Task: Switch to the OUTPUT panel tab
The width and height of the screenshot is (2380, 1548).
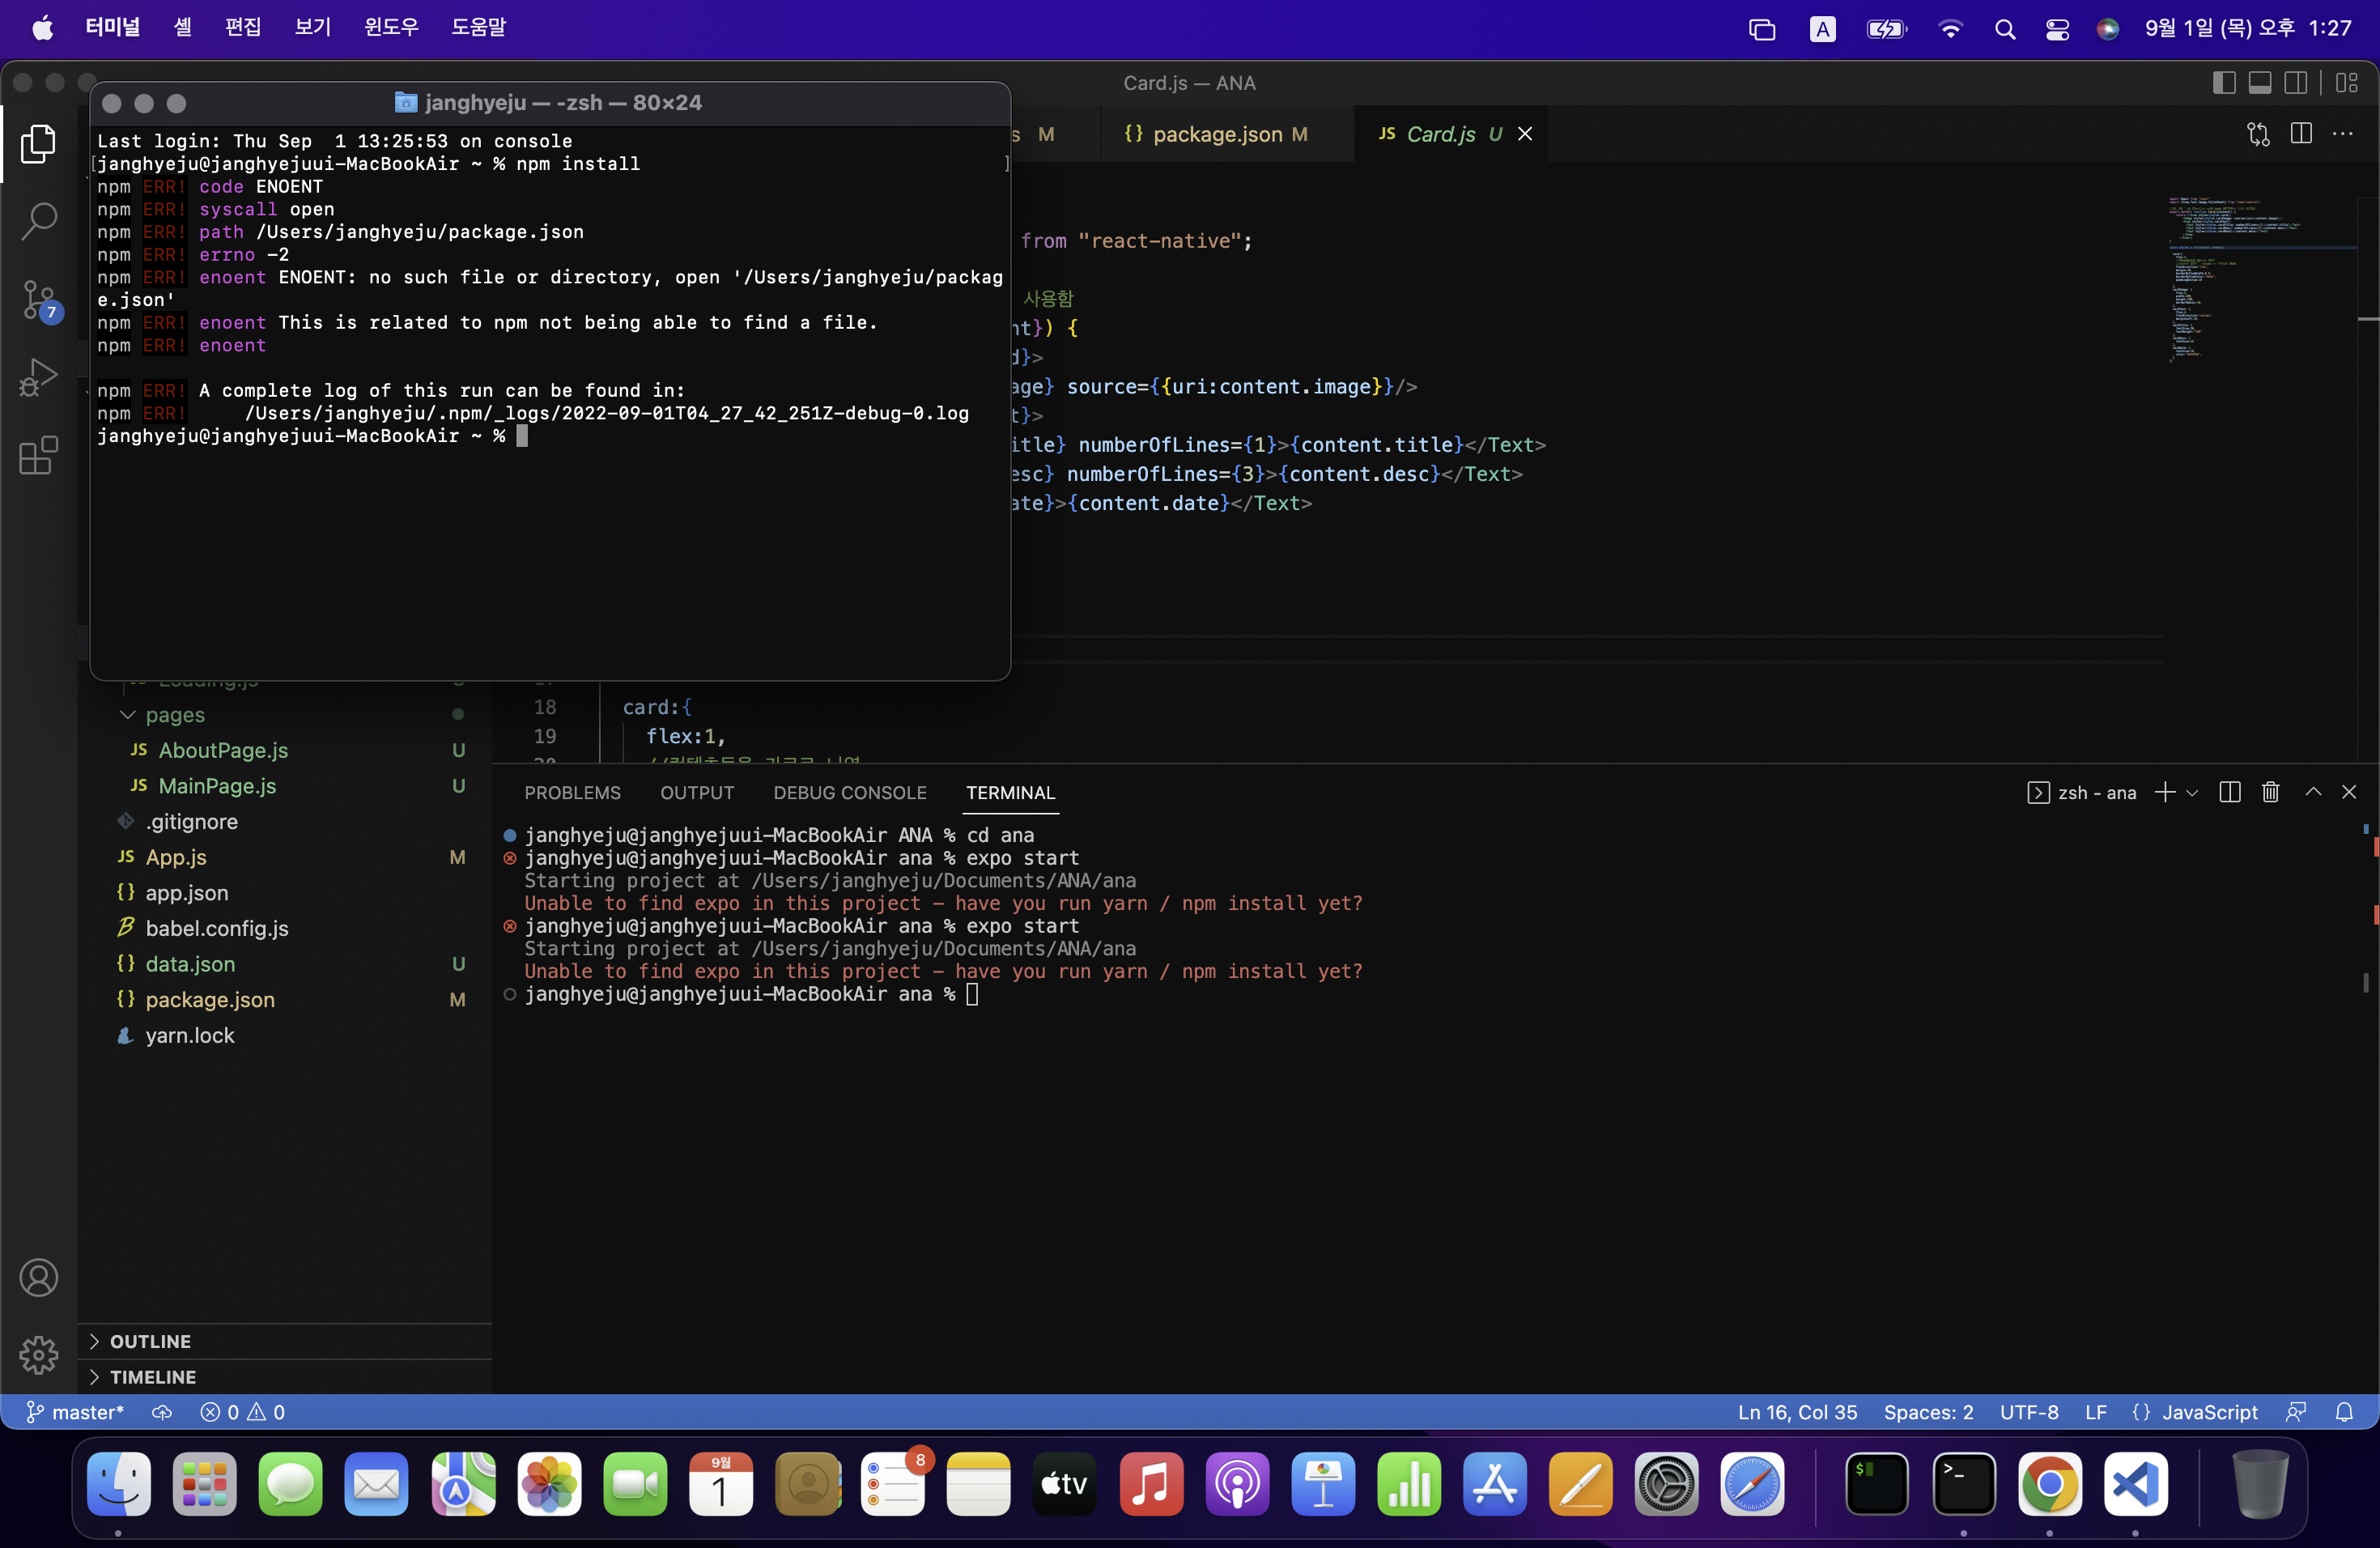Action: click(697, 793)
